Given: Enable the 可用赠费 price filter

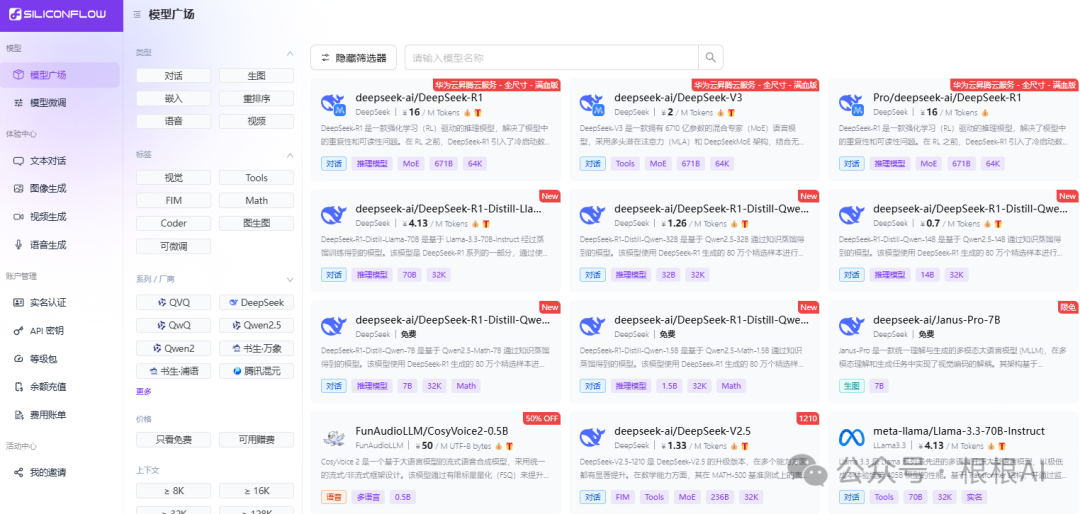Looking at the screenshot, I should click(x=256, y=440).
